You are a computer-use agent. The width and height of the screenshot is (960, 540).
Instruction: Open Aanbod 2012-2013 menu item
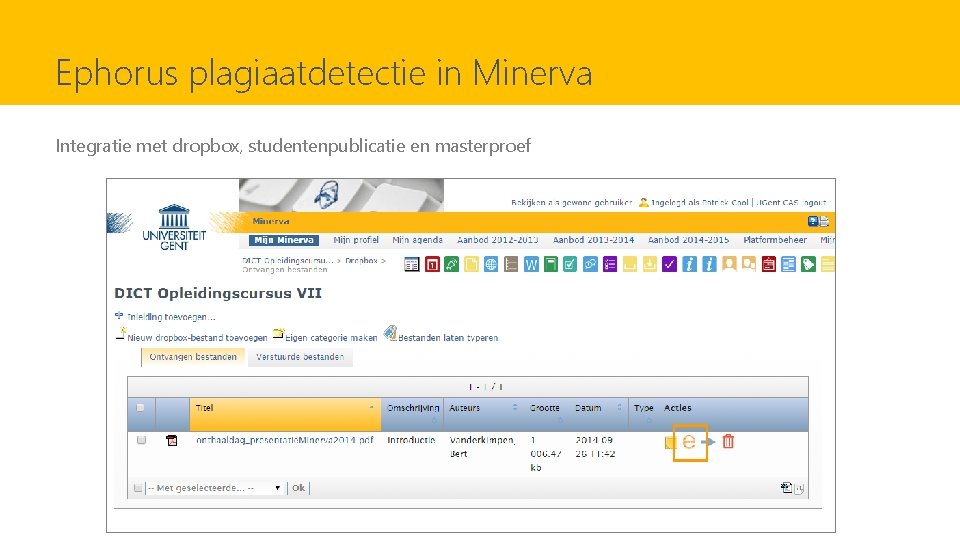(x=498, y=240)
